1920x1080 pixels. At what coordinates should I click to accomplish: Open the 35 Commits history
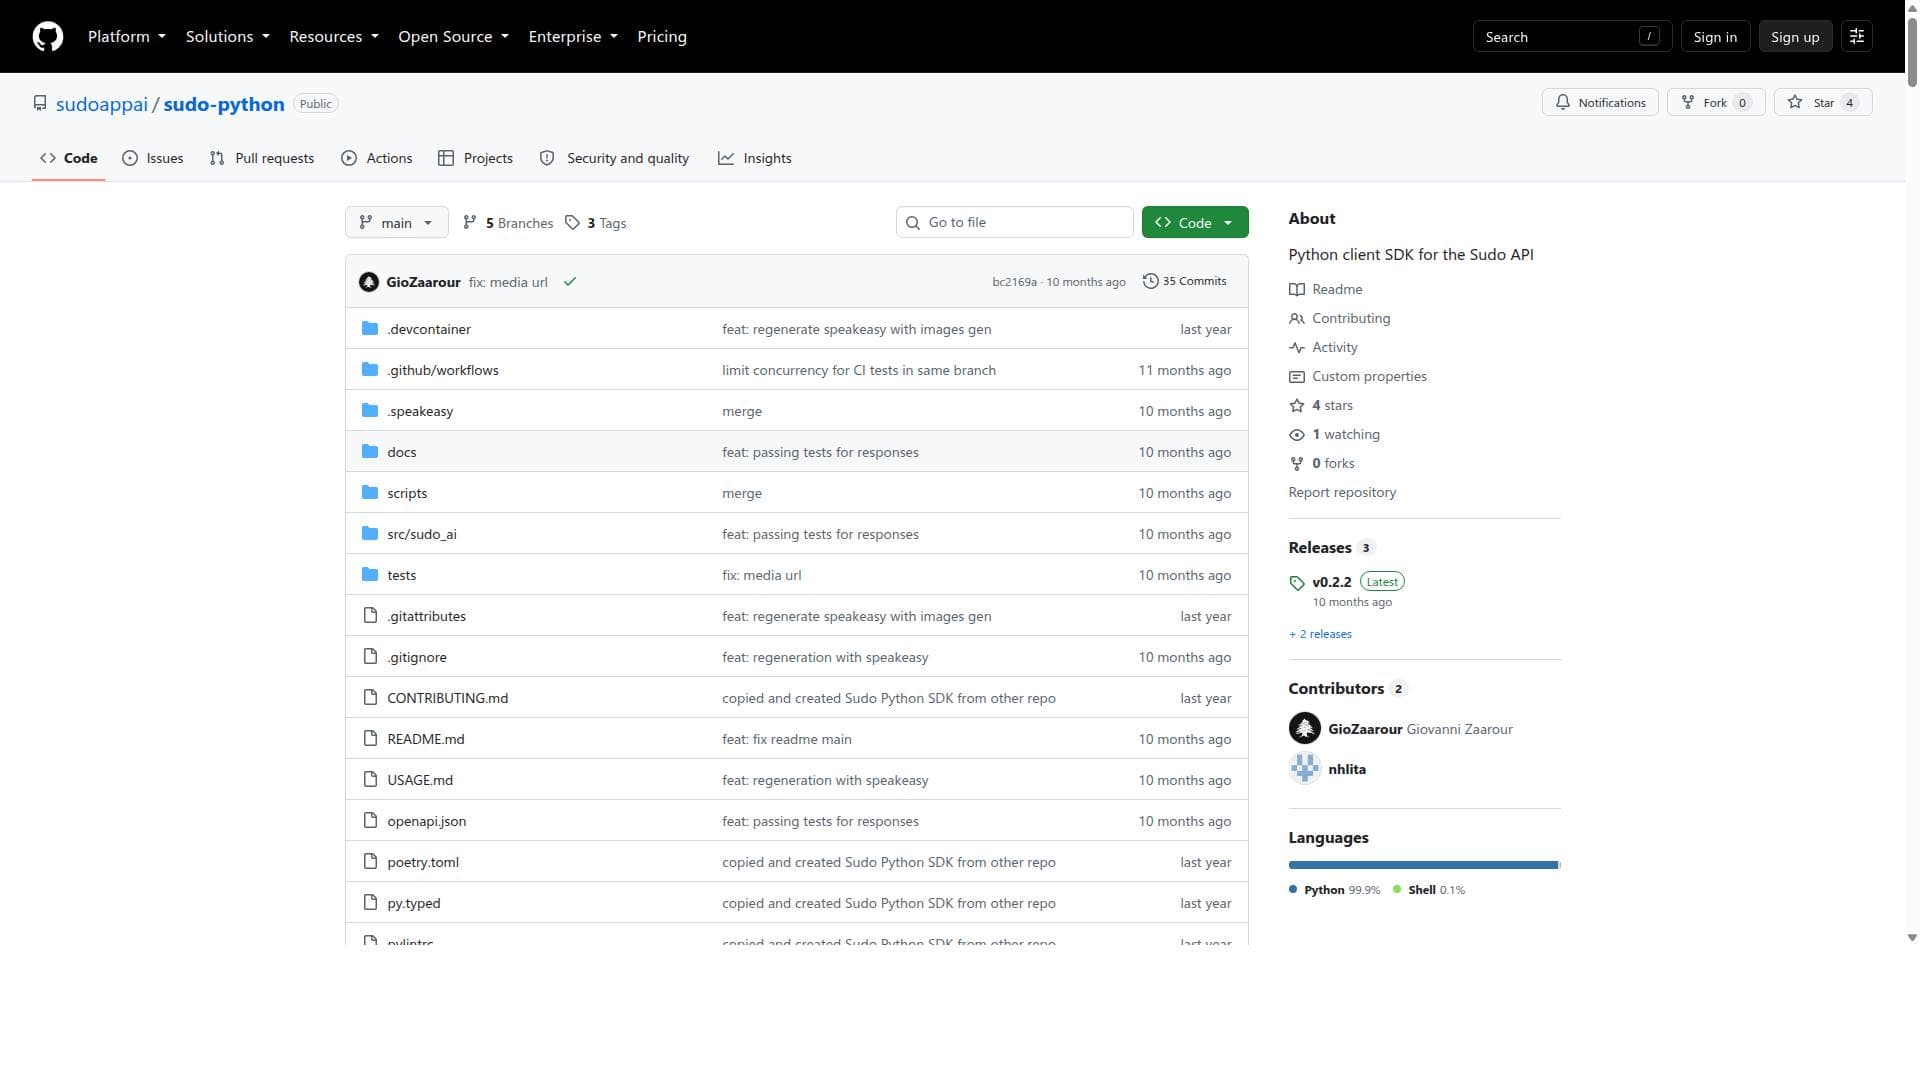tap(1185, 281)
